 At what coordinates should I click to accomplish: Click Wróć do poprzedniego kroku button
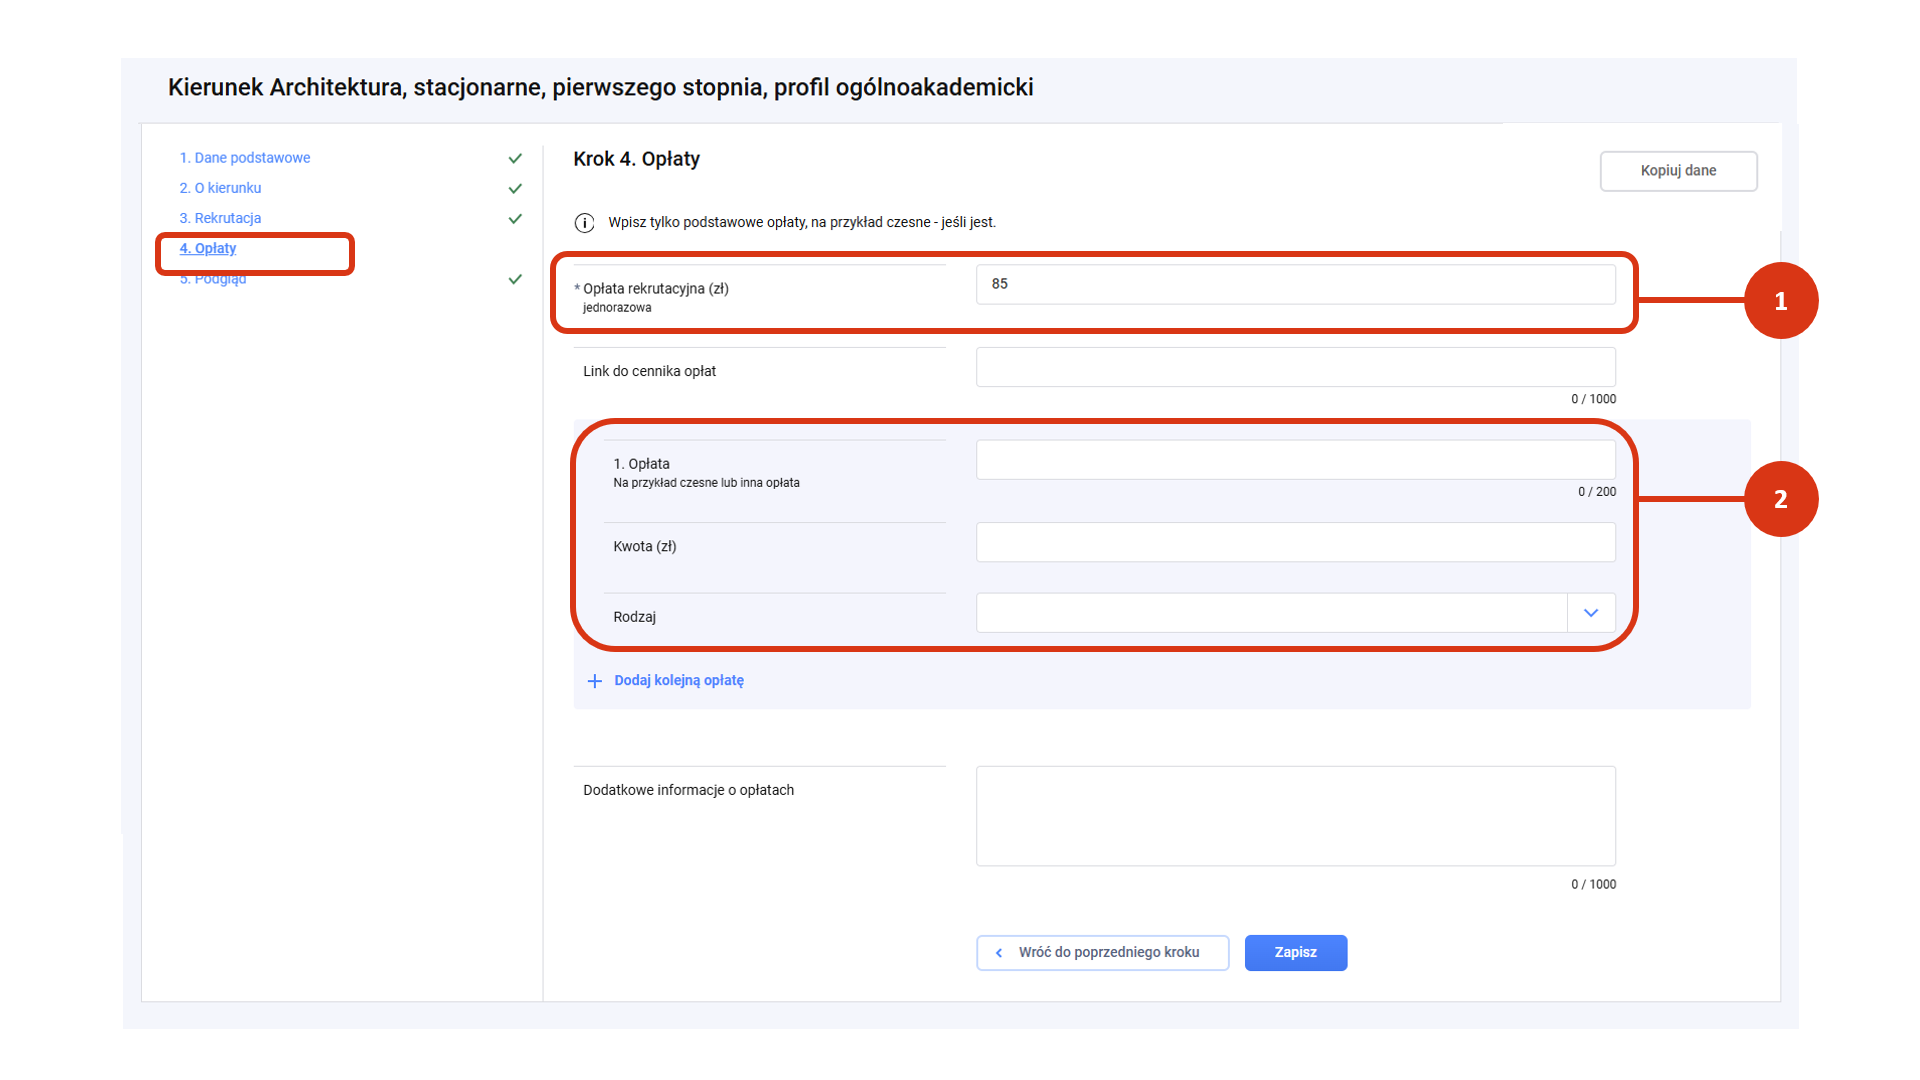pos(1102,953)
